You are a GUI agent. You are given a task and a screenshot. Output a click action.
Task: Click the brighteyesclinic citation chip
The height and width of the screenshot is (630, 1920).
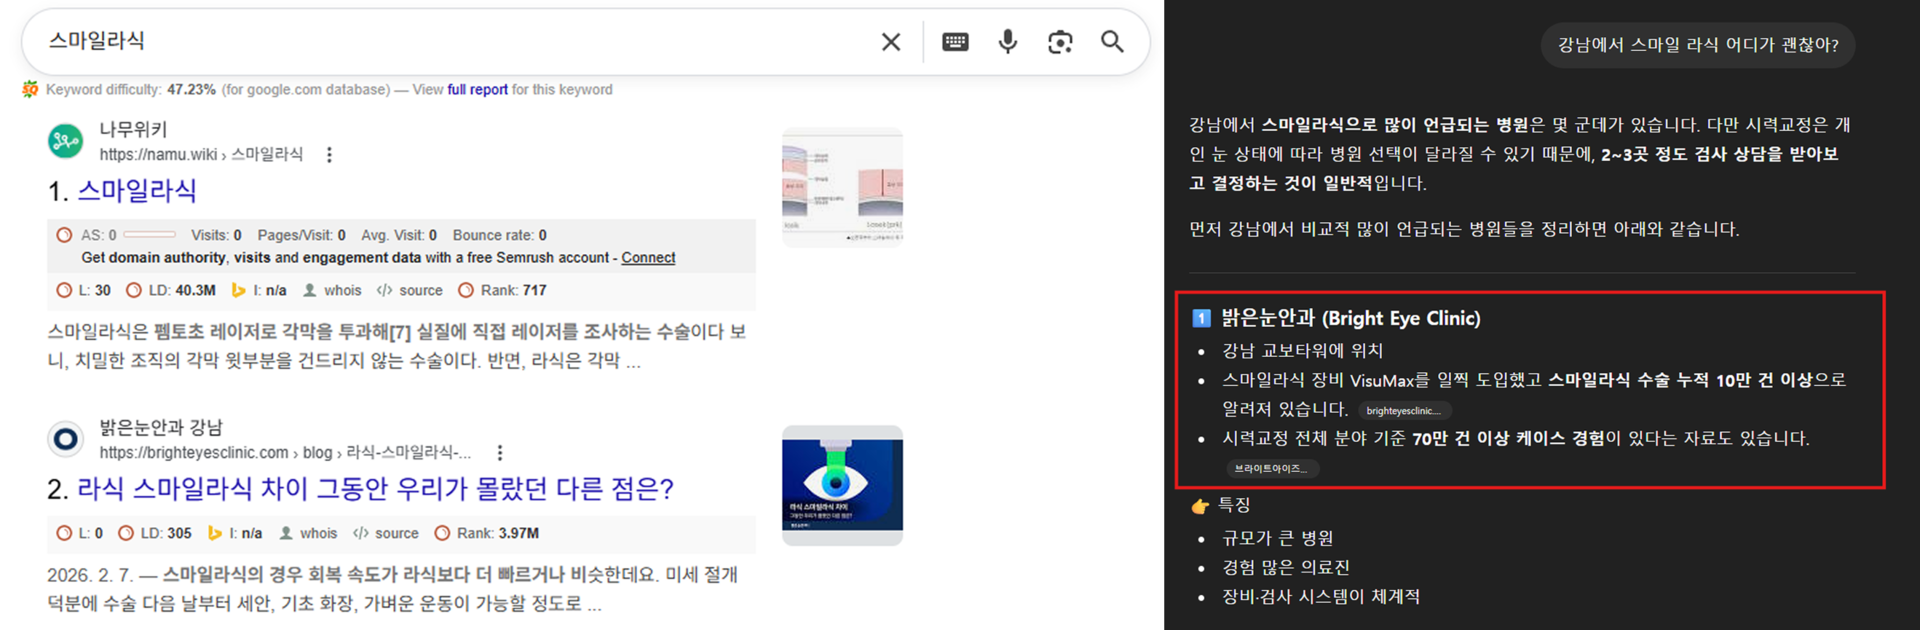(x=1404, y=411)
